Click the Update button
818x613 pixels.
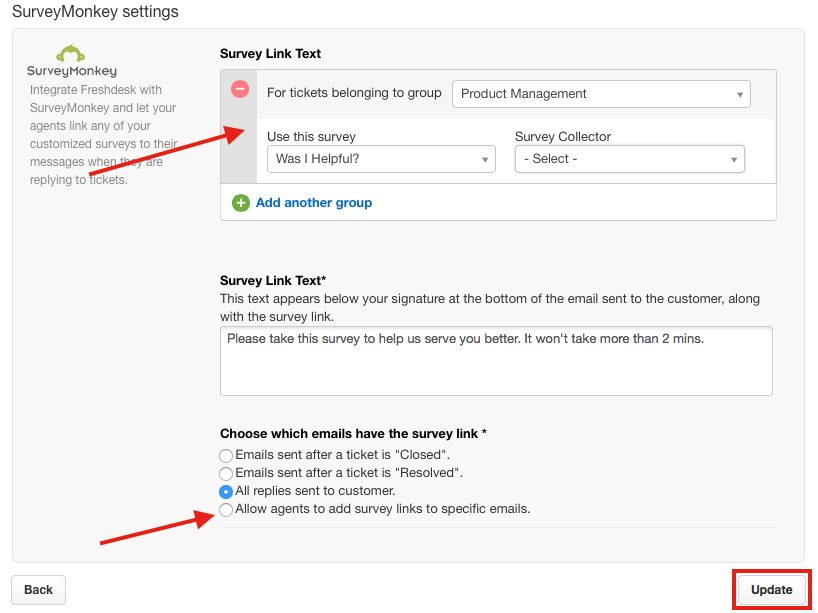(771, 590)
